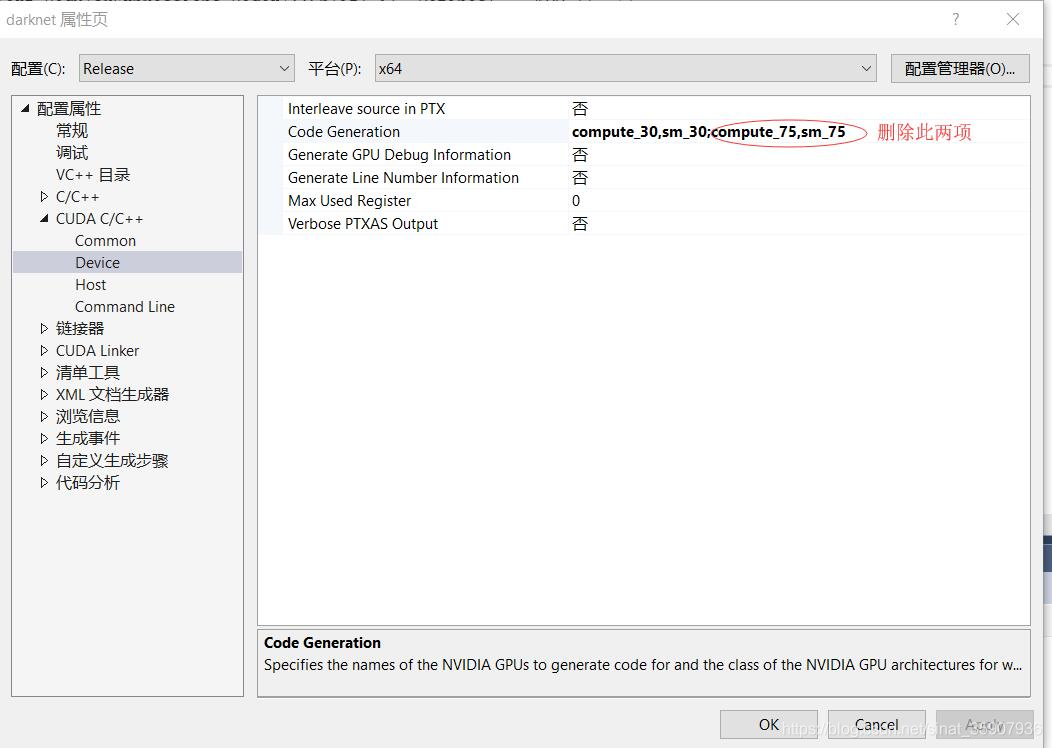
Task: Click the Max Used Register property
Action: point(349,201)
